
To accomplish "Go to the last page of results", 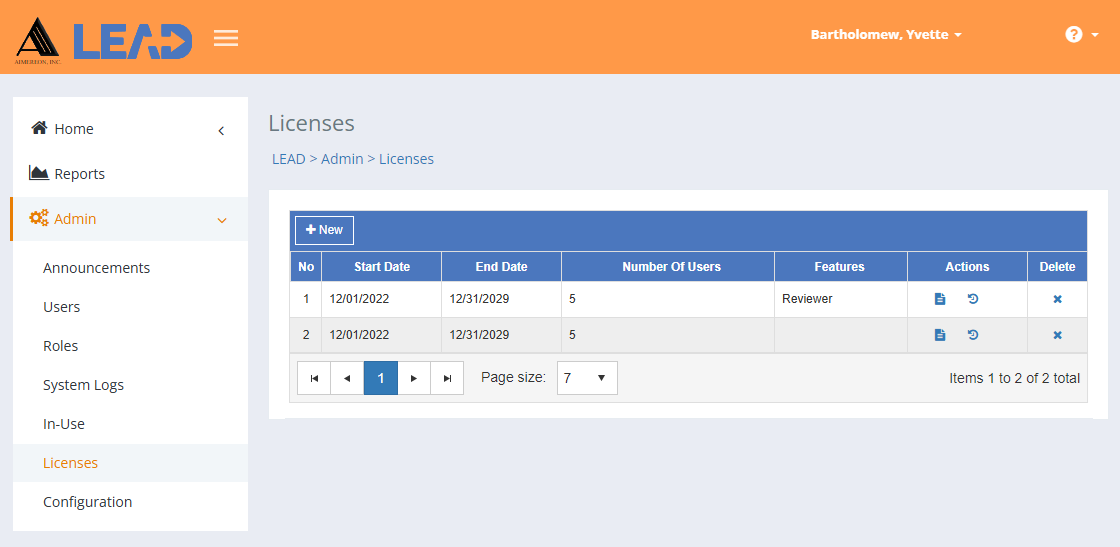I will pos(447,378).
